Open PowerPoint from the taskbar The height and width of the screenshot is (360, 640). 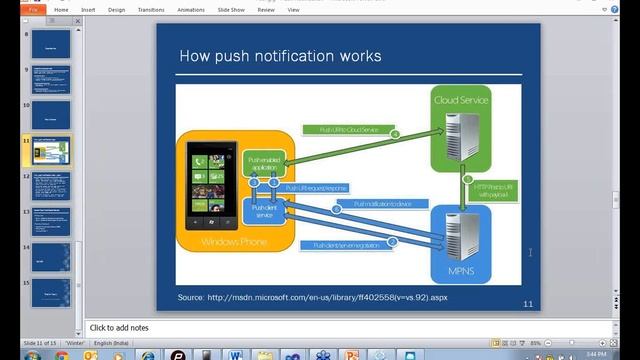[351, 356]
